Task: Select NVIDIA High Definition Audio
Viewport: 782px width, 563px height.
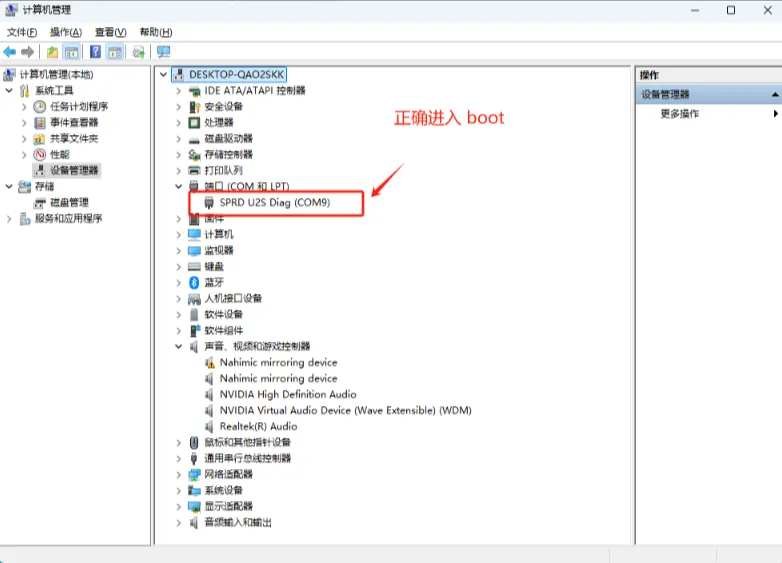Action: tap(288, 394)
